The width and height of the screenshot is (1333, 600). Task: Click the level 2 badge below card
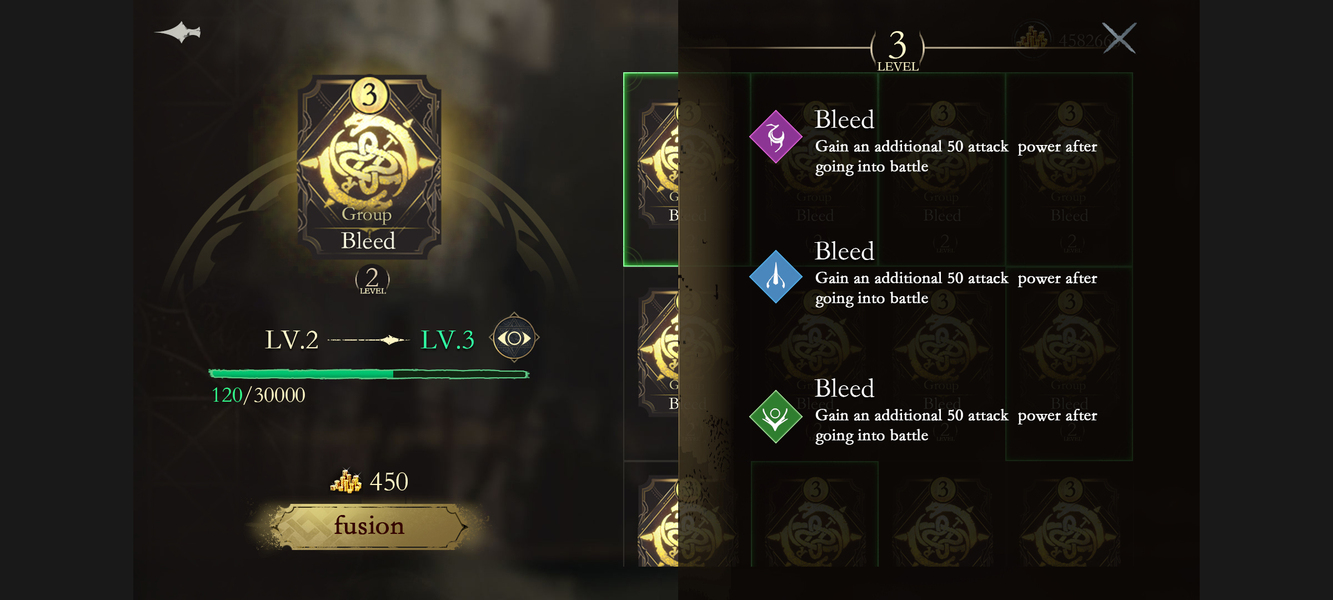(372, 280)
